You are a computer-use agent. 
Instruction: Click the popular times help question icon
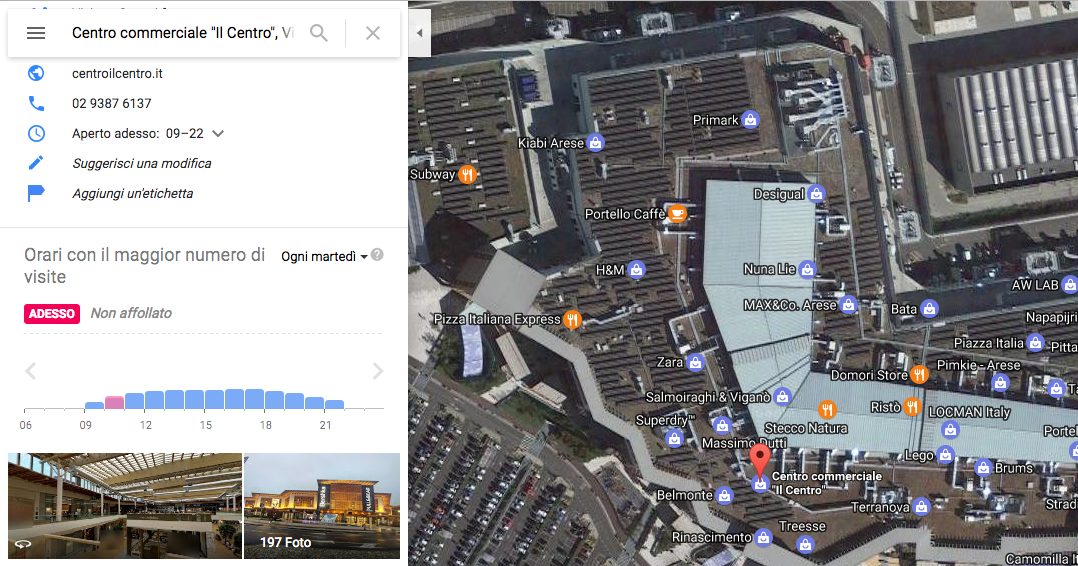point(377,255)
